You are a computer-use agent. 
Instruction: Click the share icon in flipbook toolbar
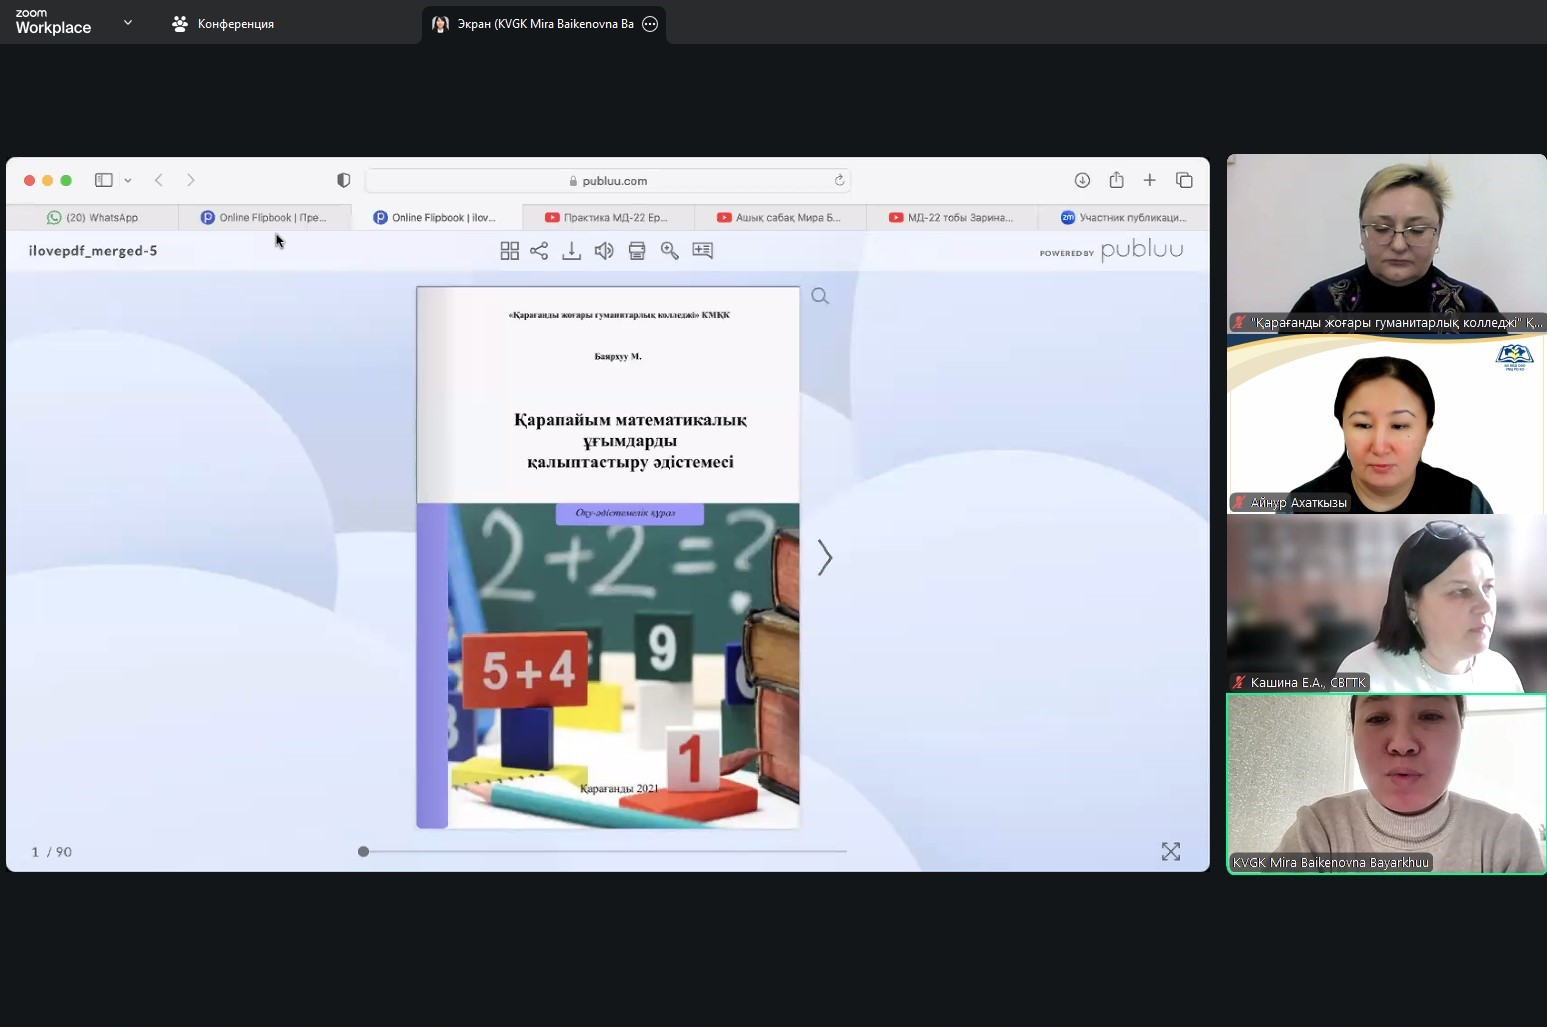[539, 251]
